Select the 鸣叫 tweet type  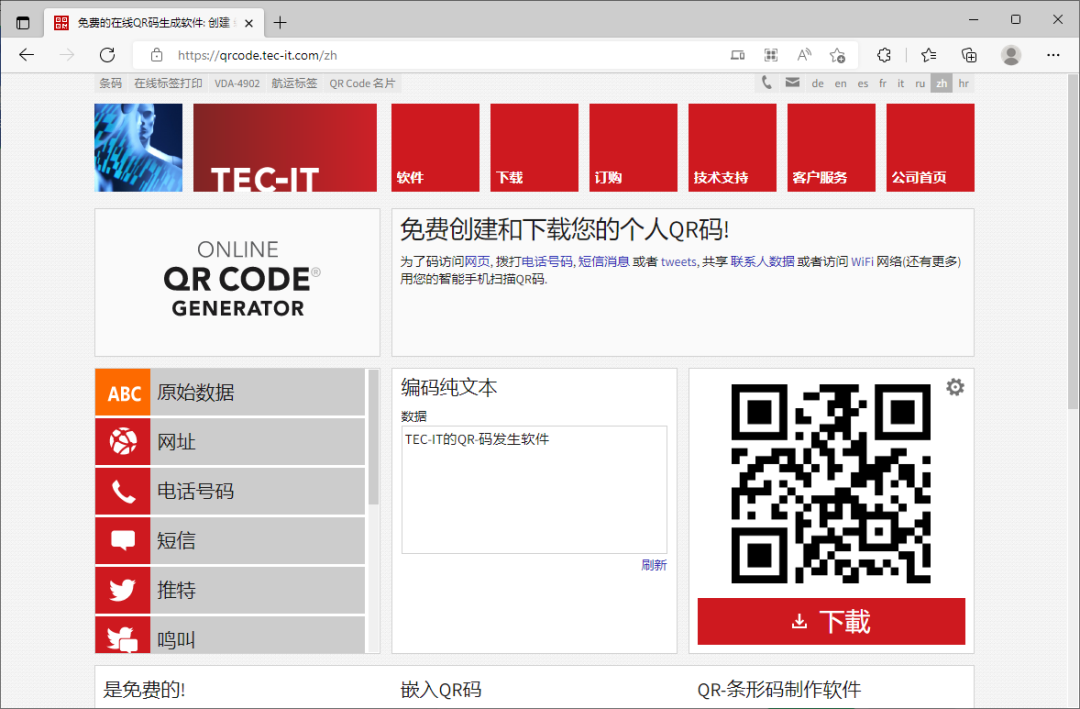(230, 635)
